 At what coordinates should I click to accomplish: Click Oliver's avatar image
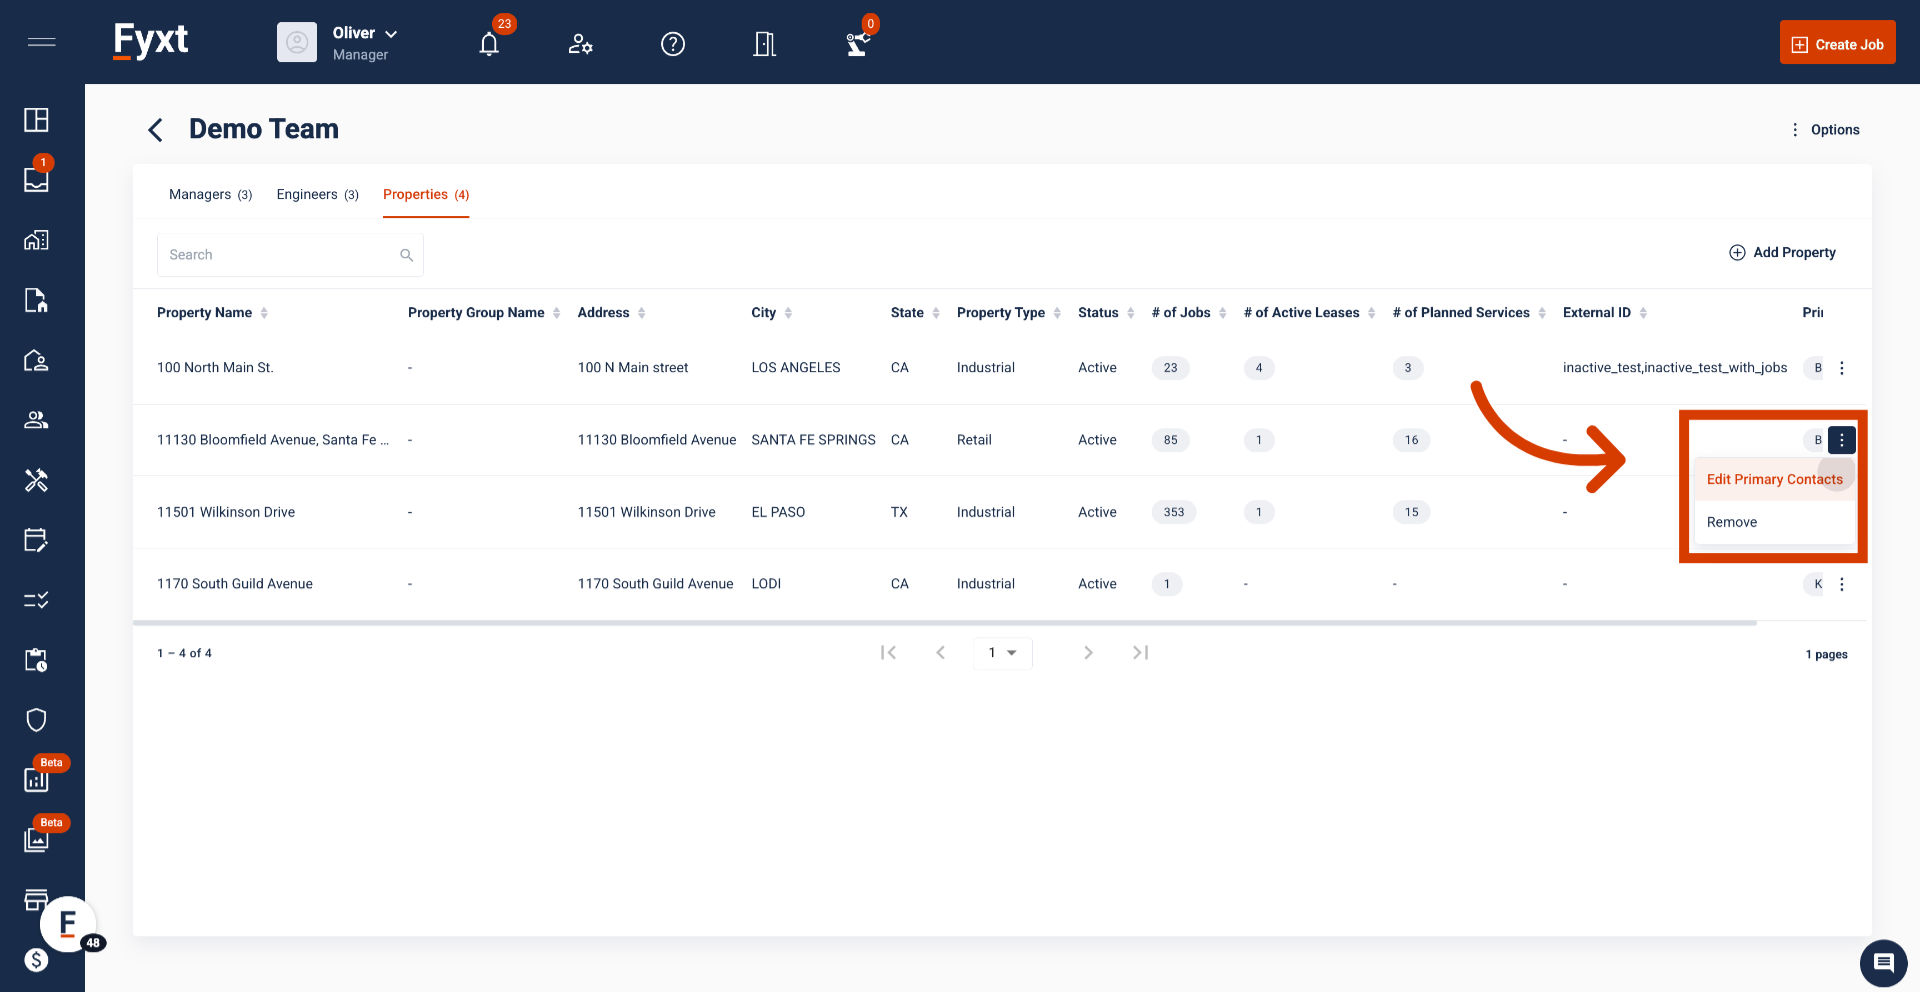(297, 42)
